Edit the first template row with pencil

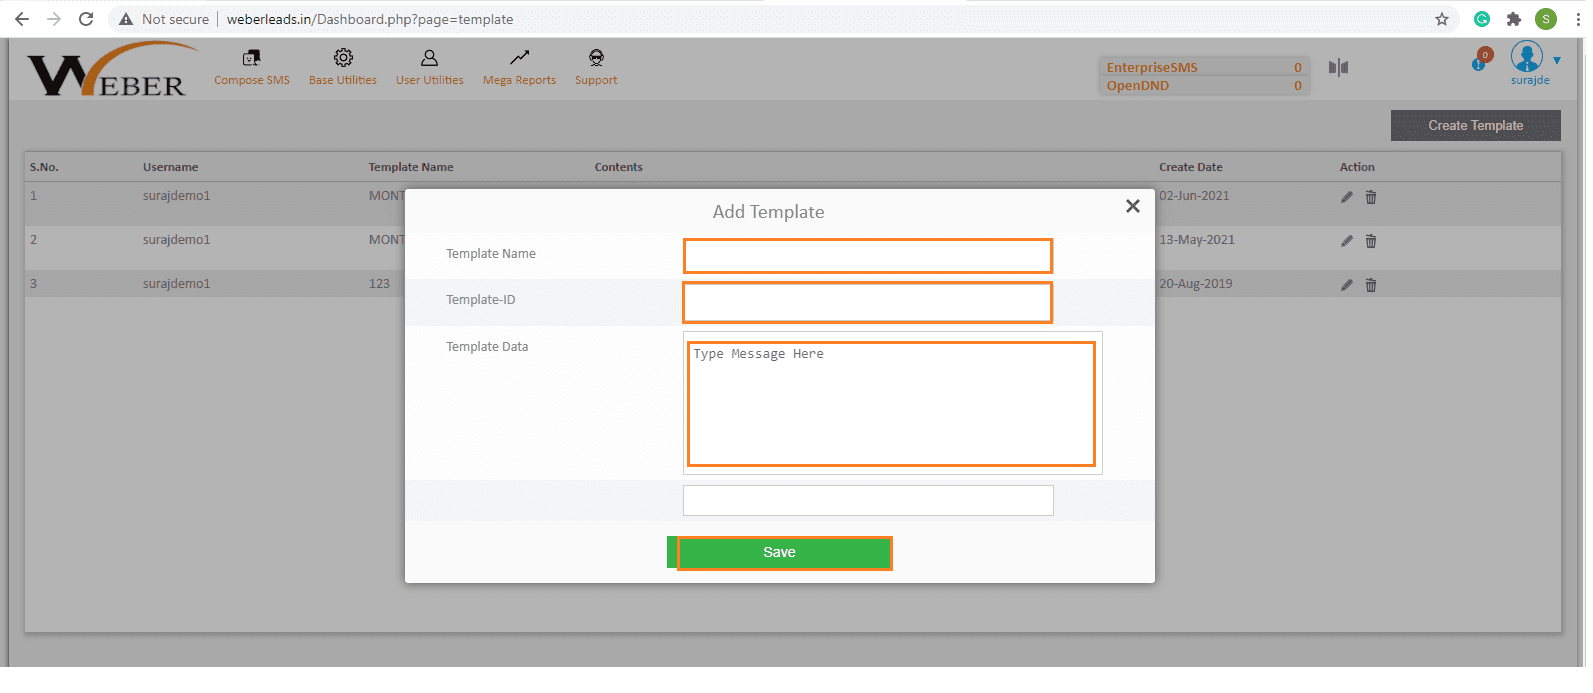(x=1346, y=197)
